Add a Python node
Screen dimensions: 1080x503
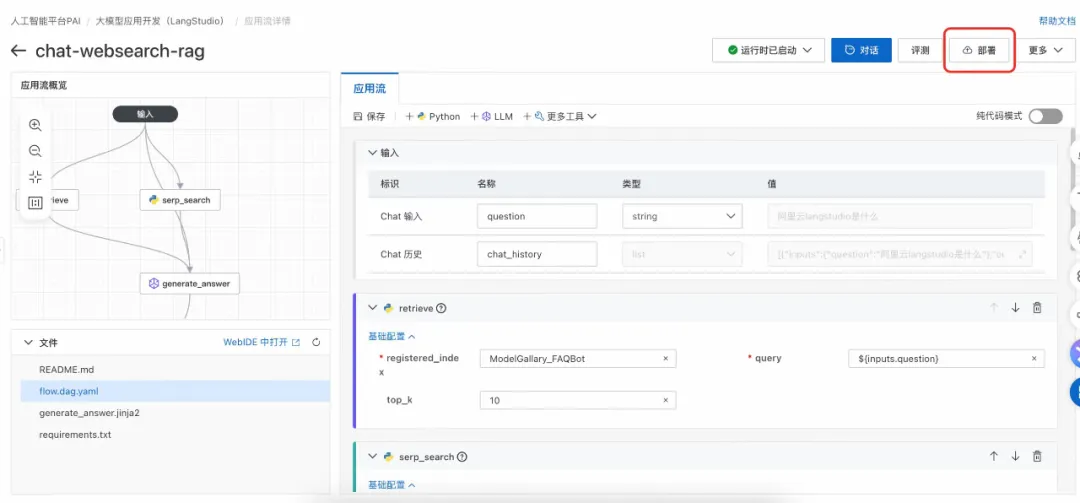tap(433, 116)
